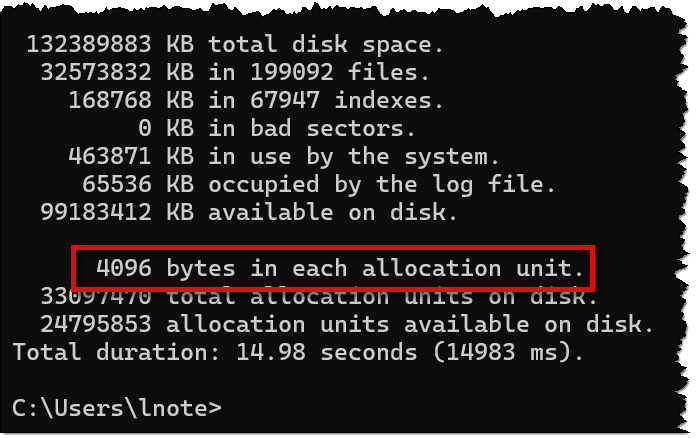Click the available on disk line
Image resolution: width=697 pixels, height=438 pixels.
249,212
